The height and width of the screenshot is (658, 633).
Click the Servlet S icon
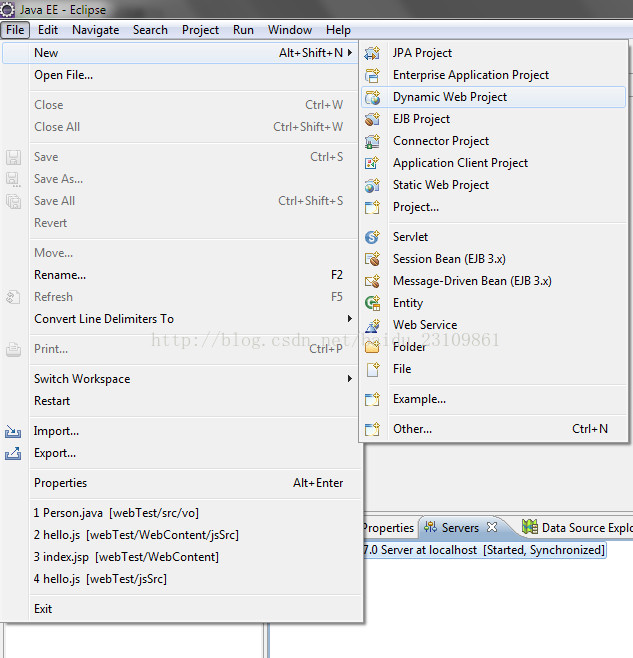click(x=372, y=237)
